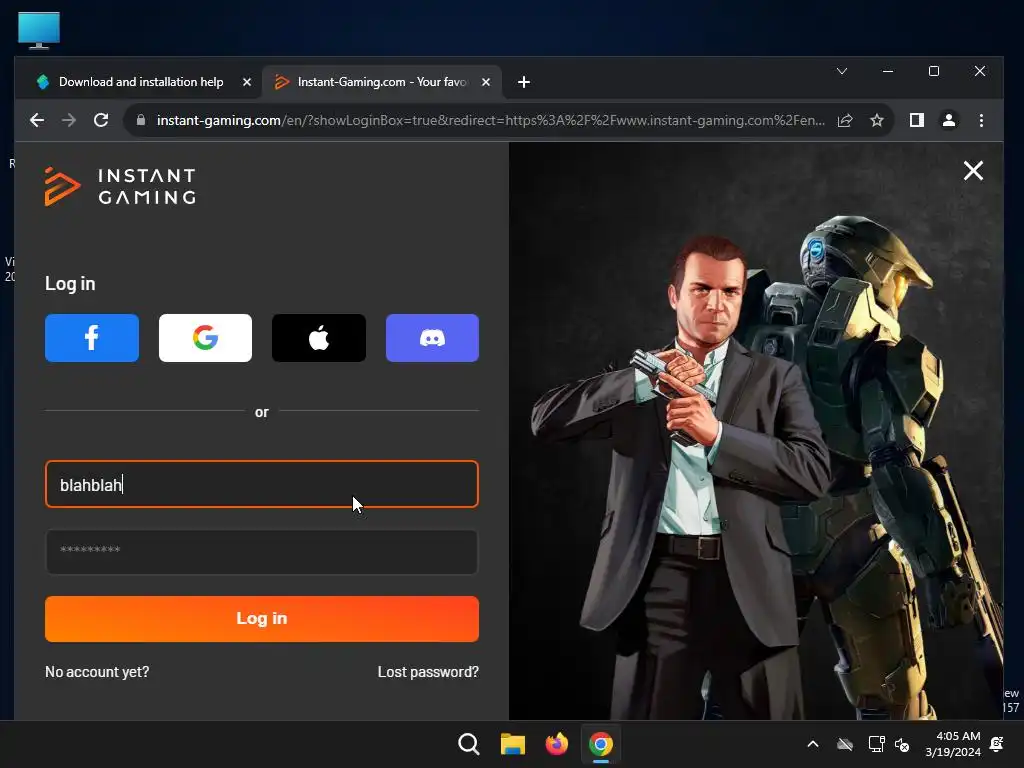Open the Lost password? link
Screen dimensions: 1024x768
(428, 672)
